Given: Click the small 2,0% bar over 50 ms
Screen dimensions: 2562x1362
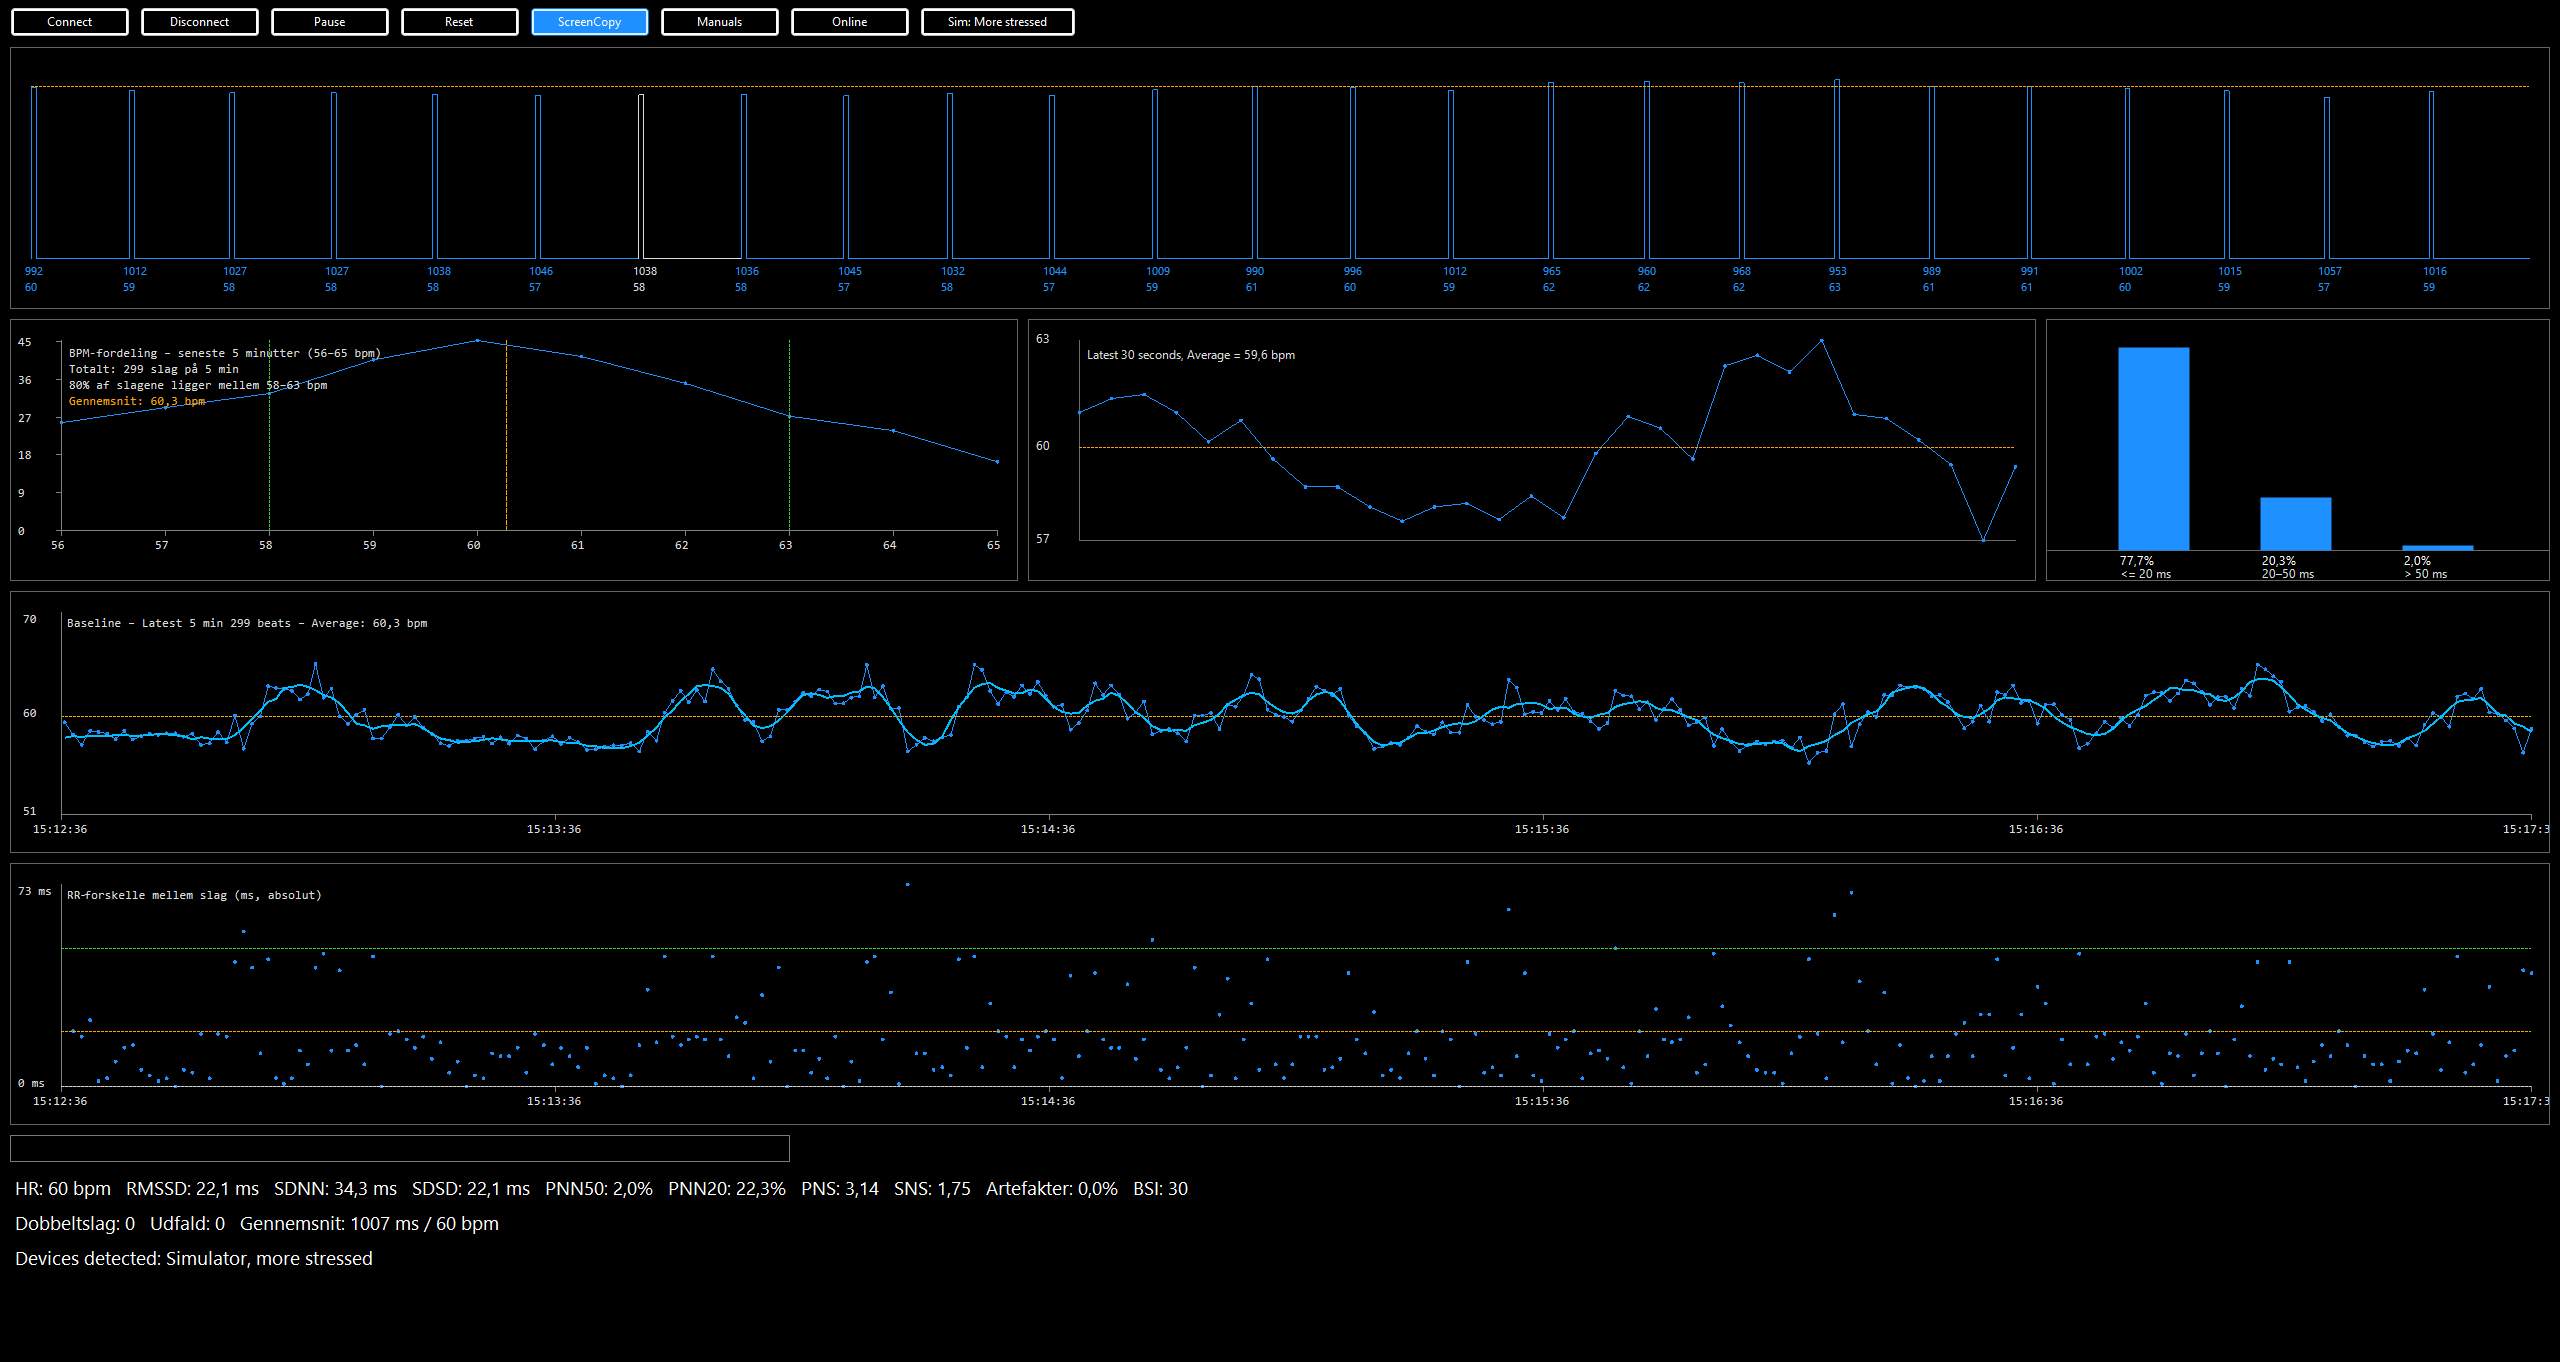Looking at the screenshot, I should [x=2437, y=547].
